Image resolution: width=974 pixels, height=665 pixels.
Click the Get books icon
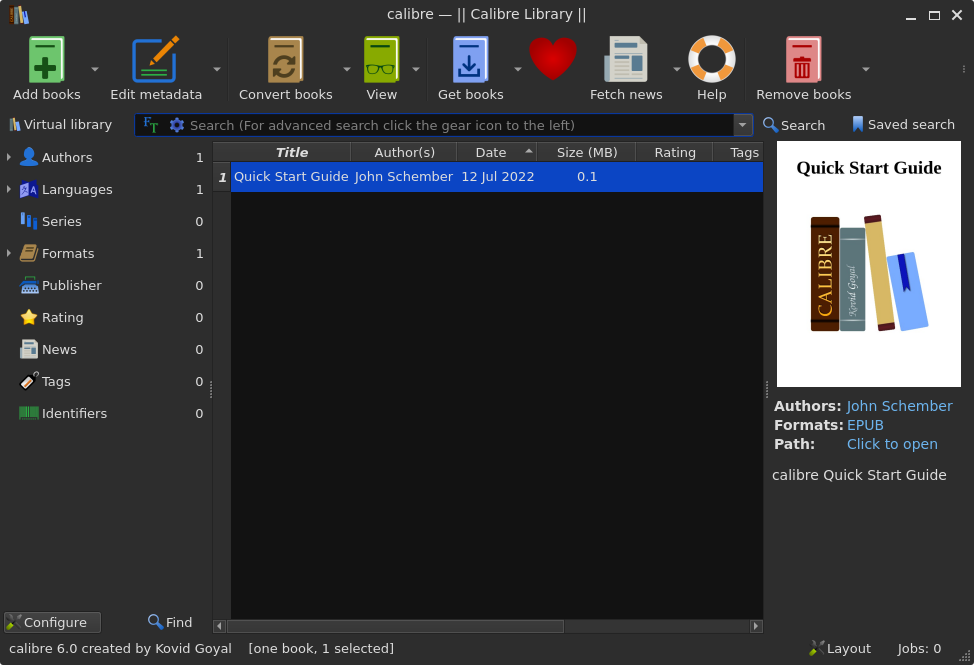point(470,61)
